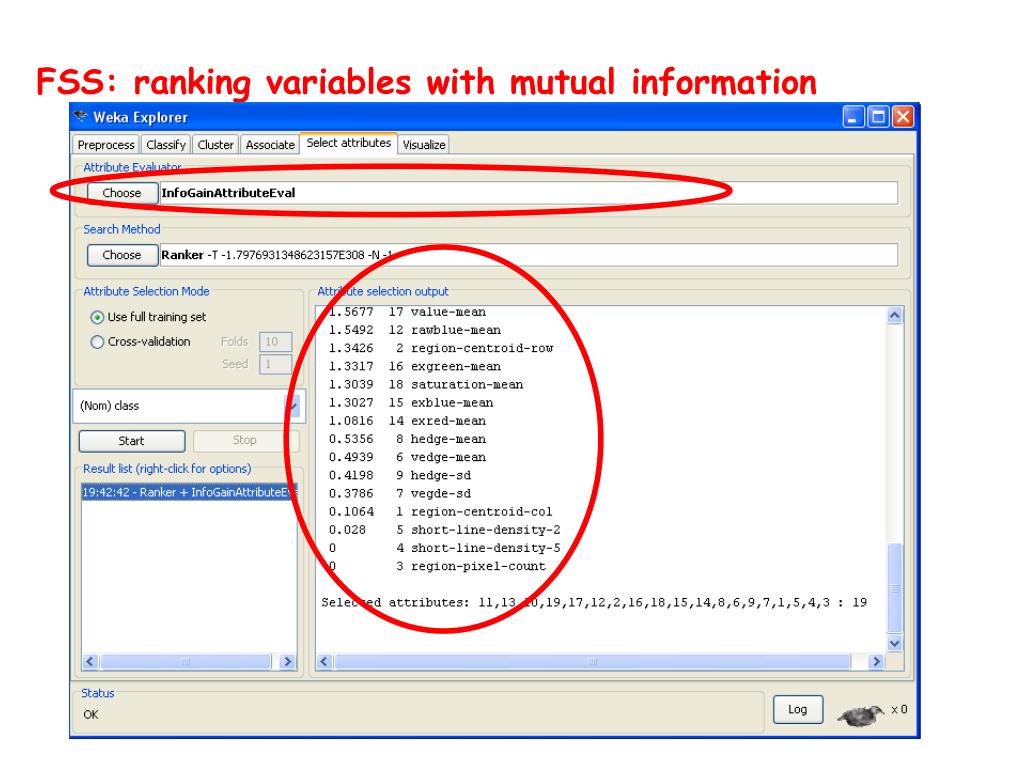Click the region-centroid-col output row
Viewport: 1024px width, 768px height.
pyautogui.click(x=441, y=512)
